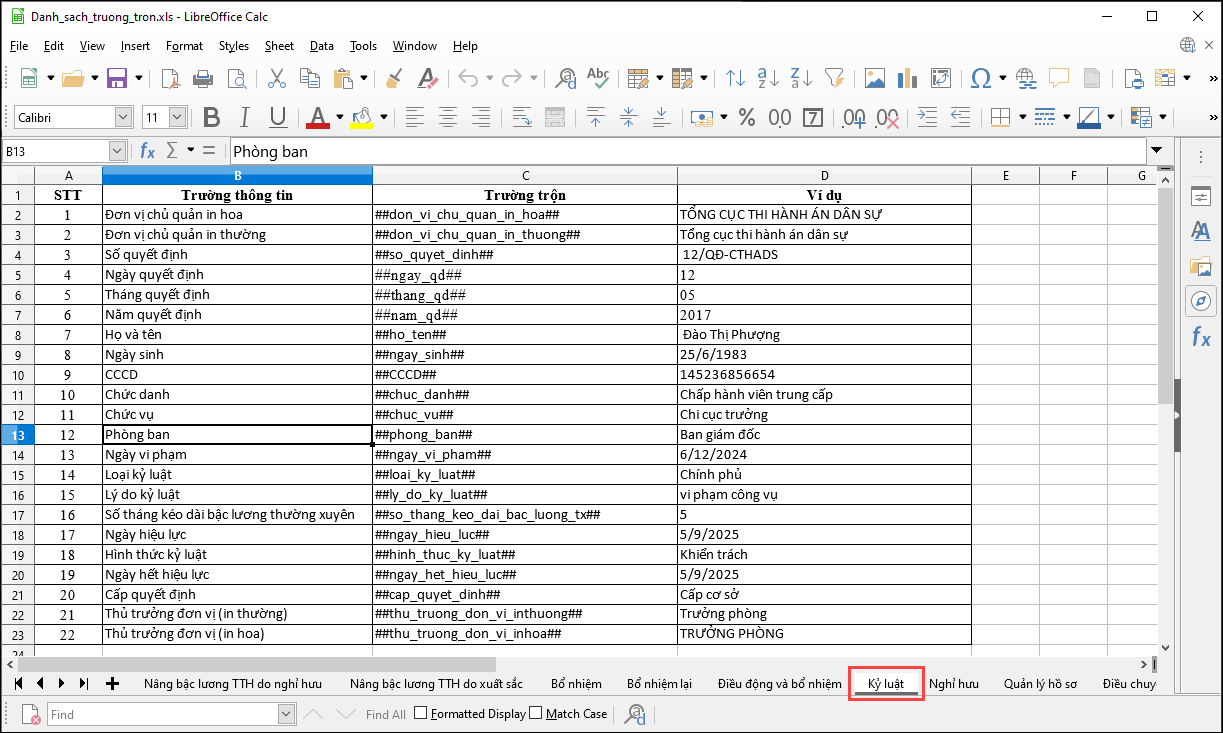Switch to the Nghỉ hưu sheet tab

coord(953,684)
